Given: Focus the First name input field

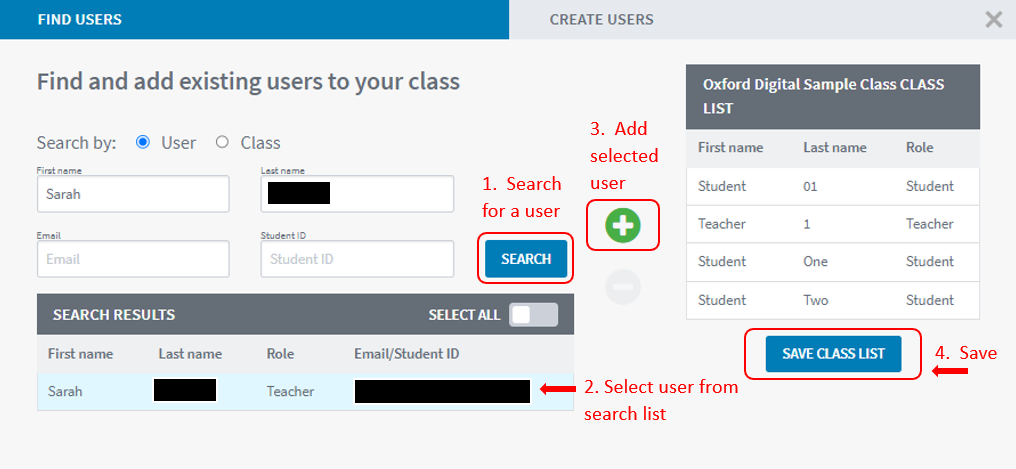Looking at the screenshot, I should click(x=133, y=194).
